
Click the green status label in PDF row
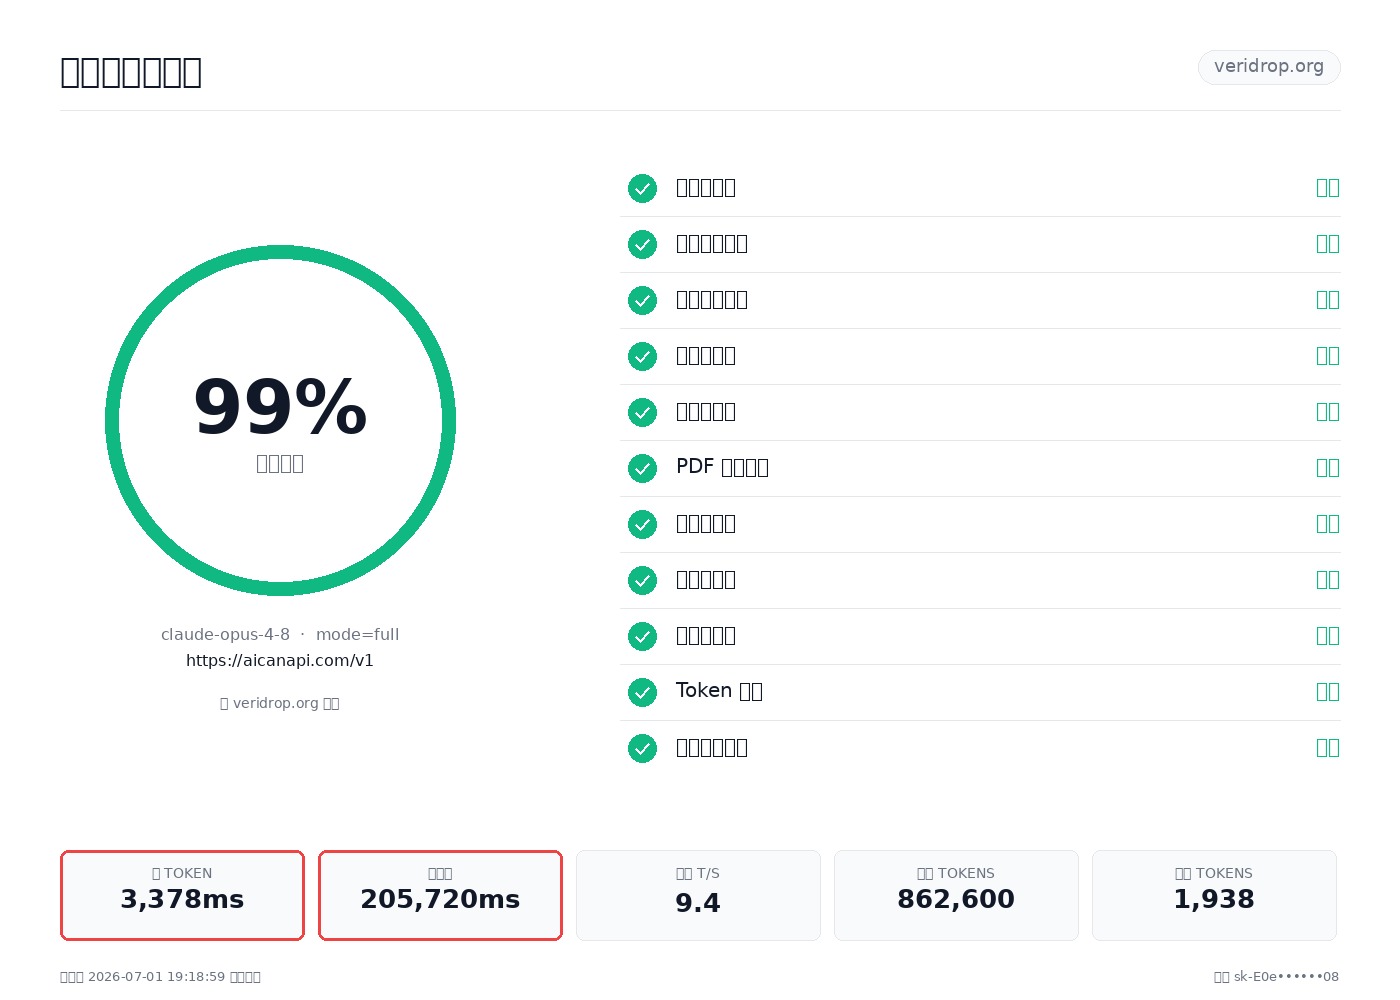(x=1328, y=468)
